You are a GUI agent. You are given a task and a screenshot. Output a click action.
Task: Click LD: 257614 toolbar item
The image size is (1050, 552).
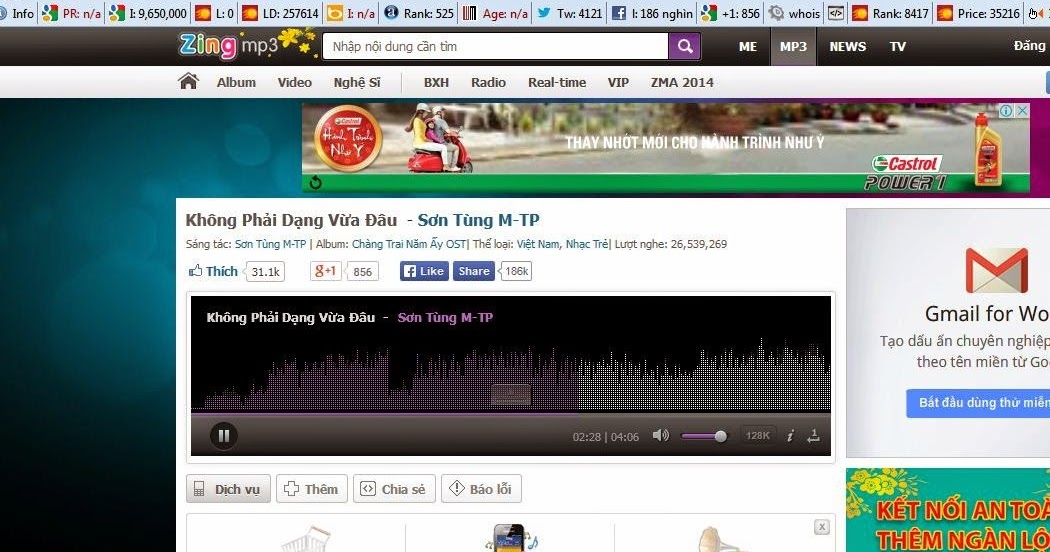tap(281, 13)
